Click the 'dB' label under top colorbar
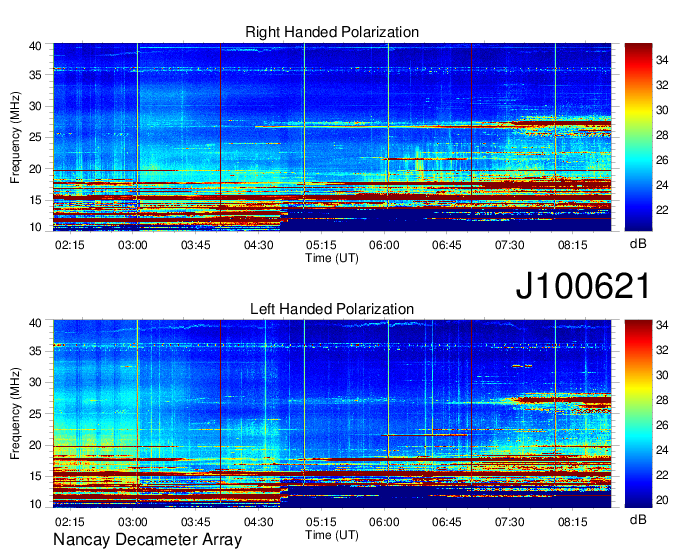 (638, 244)
